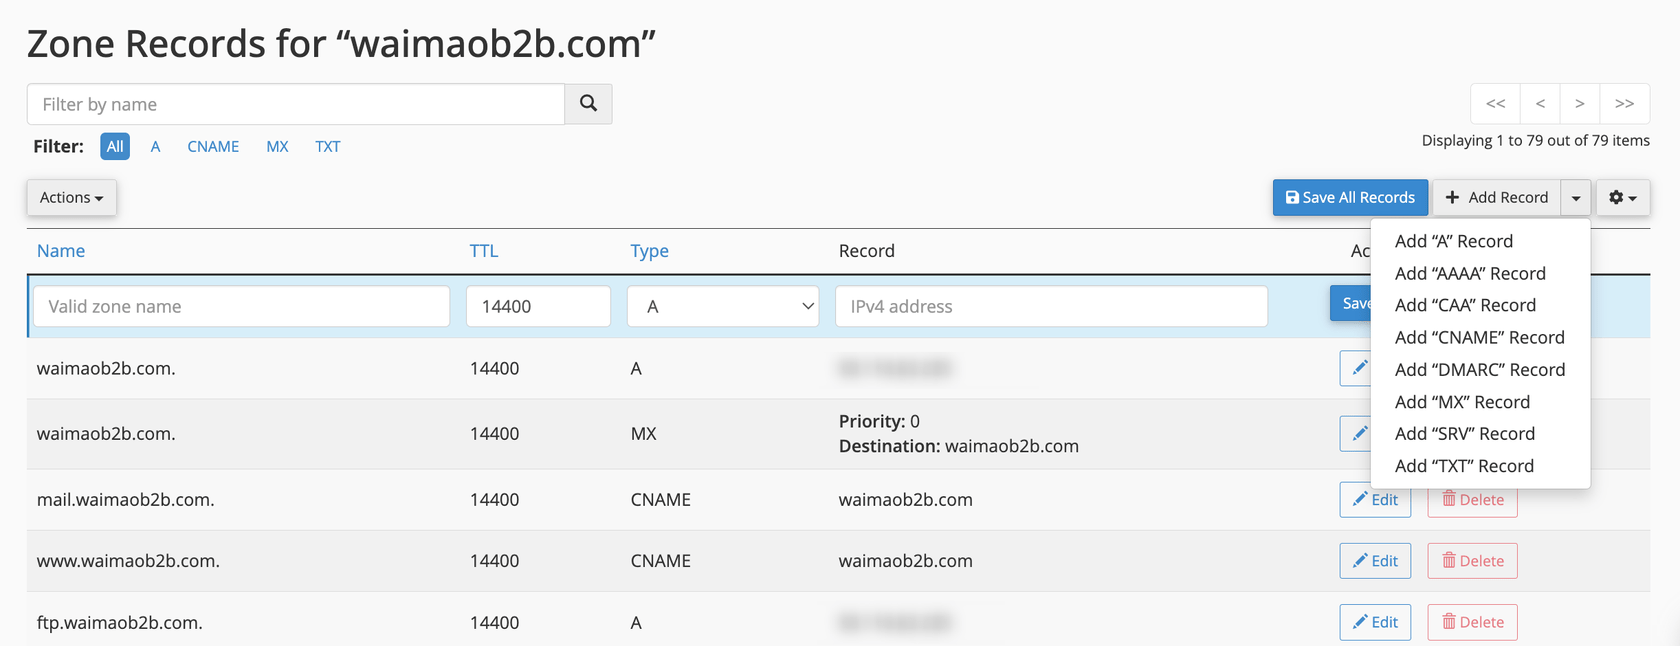This screenshot has height=646, width=1680.
Task: Filter records by MX type
Action: point(277,146)
